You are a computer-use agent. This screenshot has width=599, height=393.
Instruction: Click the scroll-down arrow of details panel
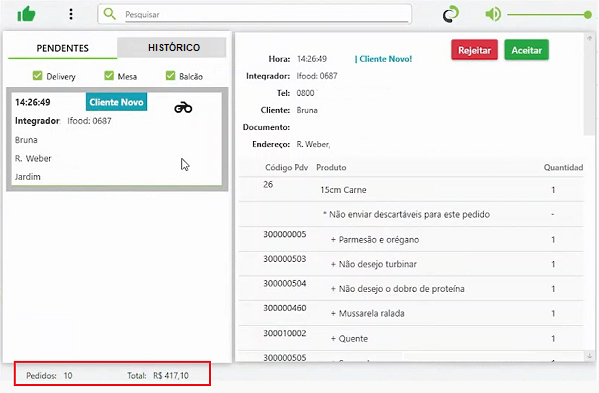(589, 356)
